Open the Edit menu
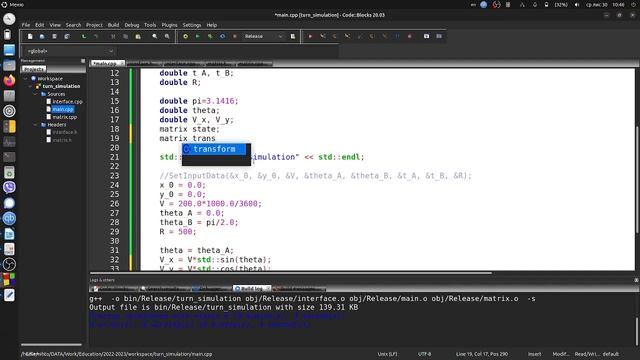This screenshot has width=640, height=360. (40, 25)
